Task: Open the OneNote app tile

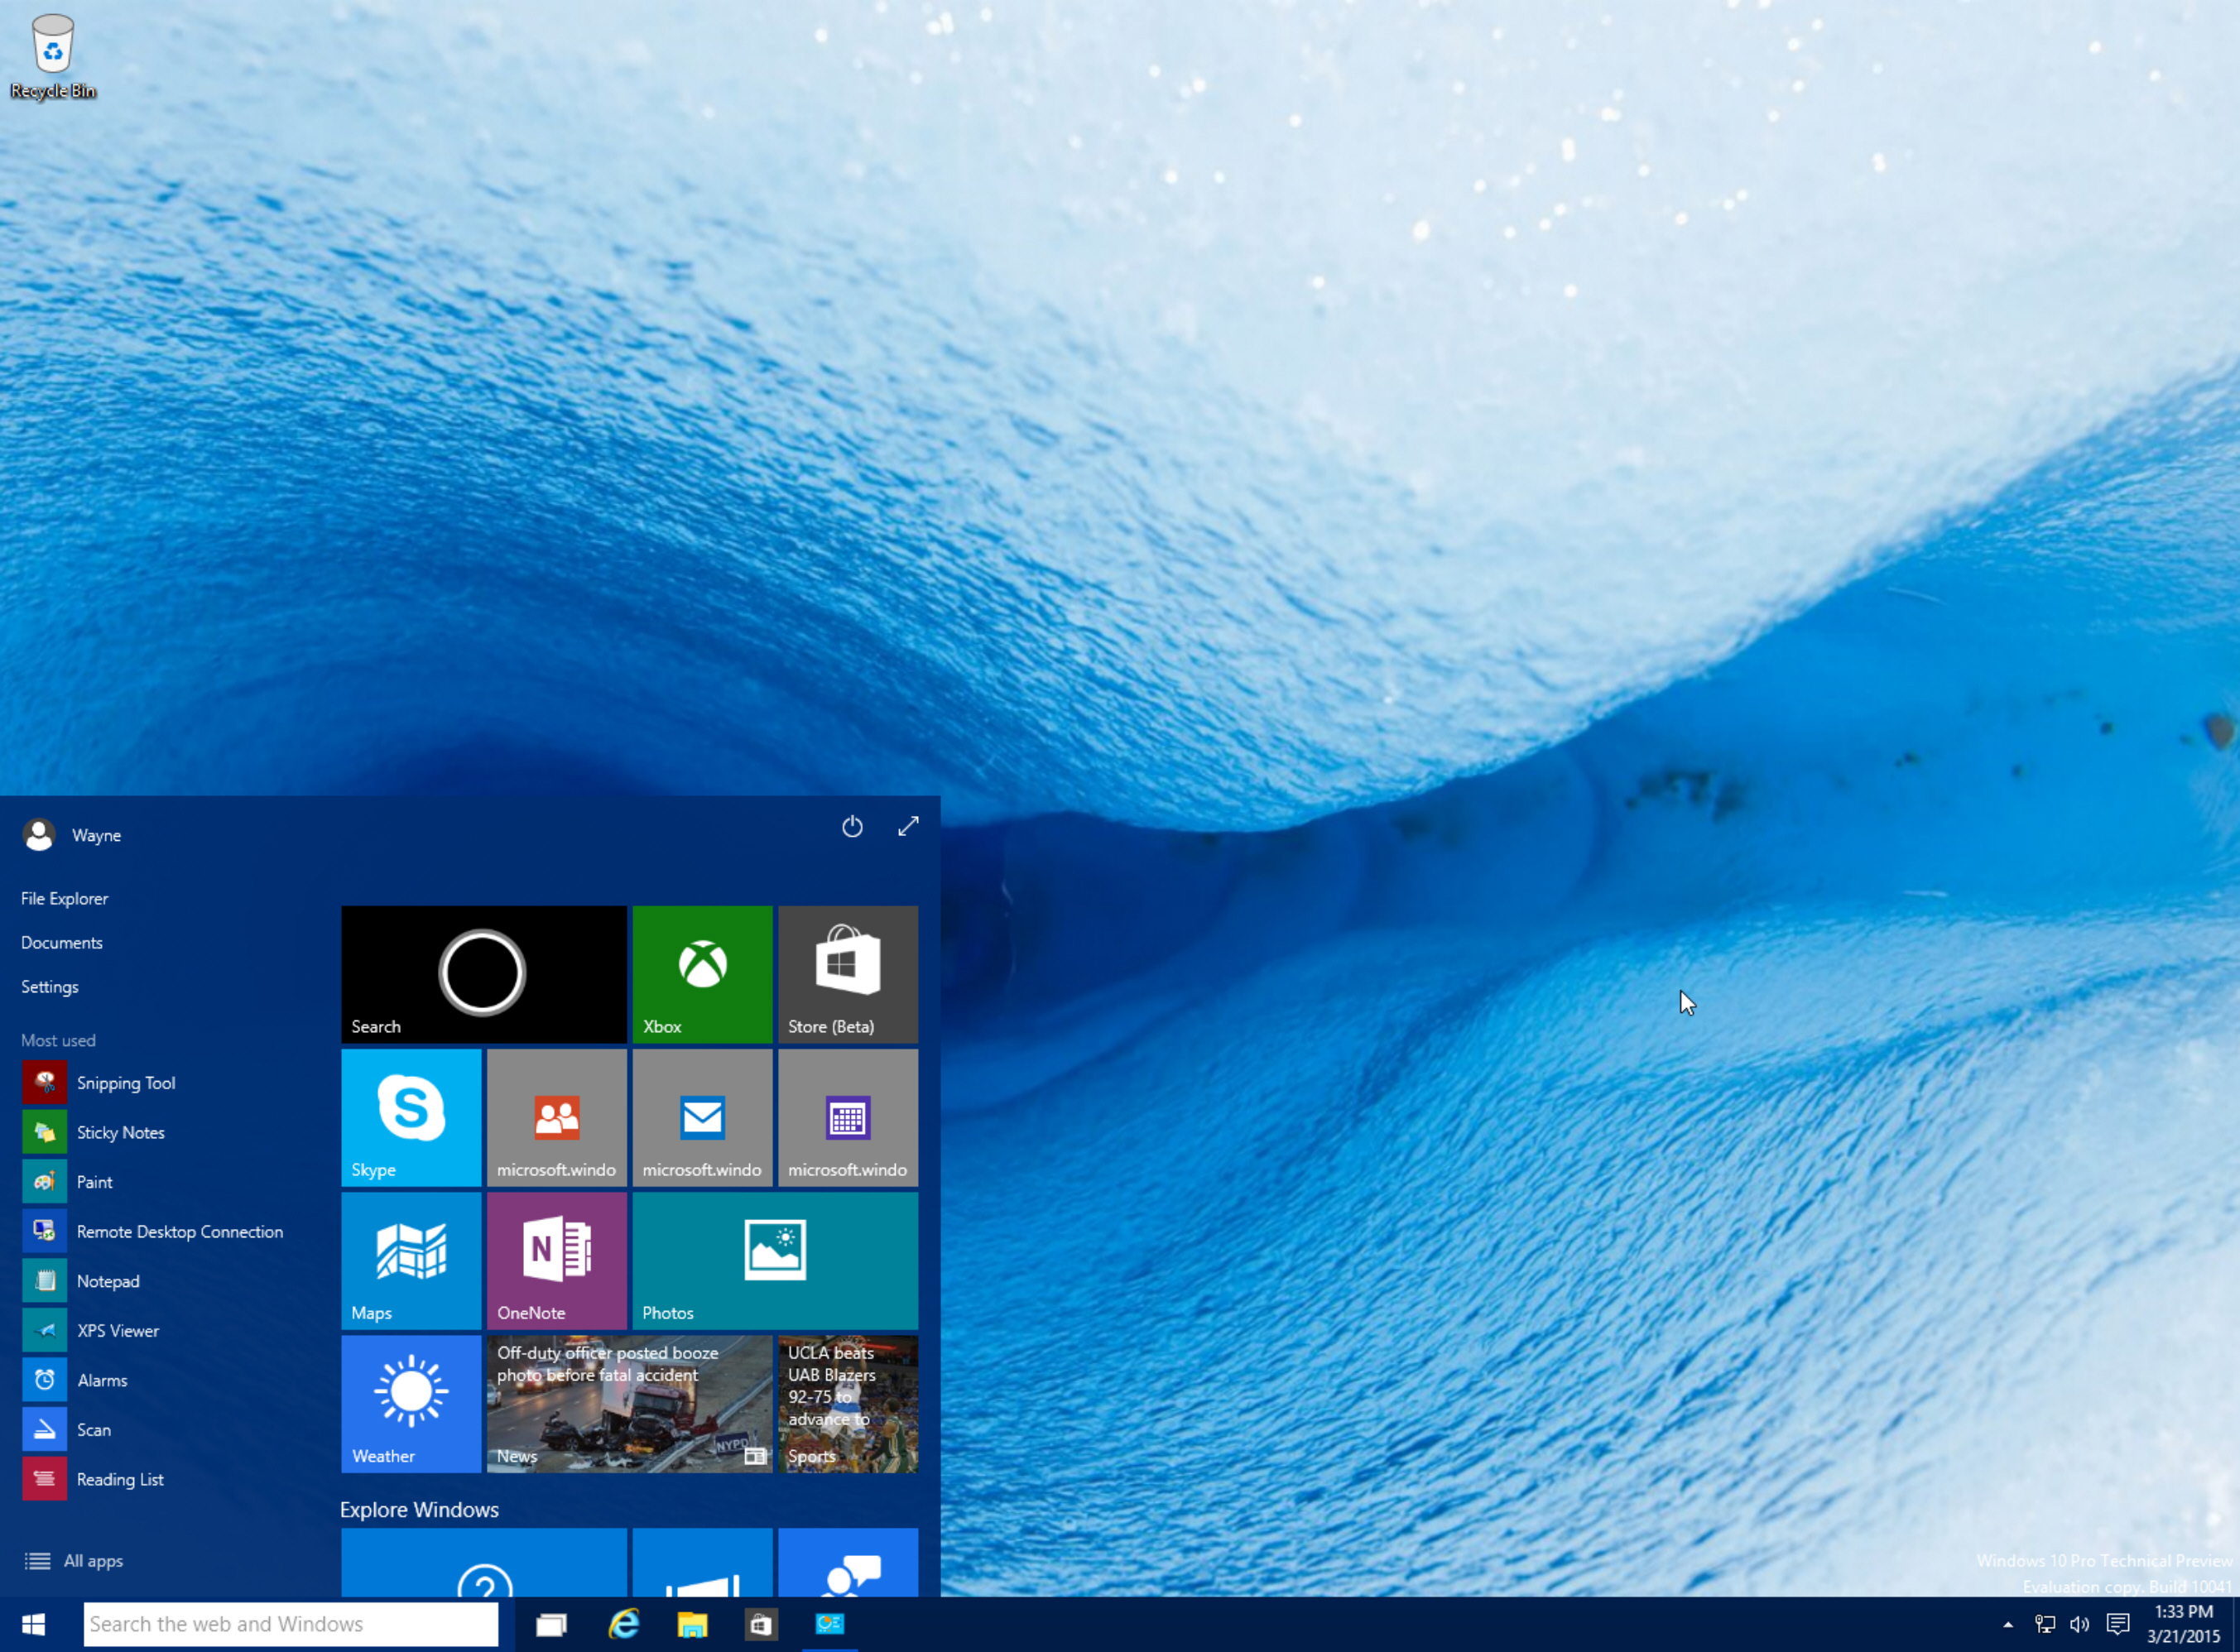Action: tap(555, 1259)
